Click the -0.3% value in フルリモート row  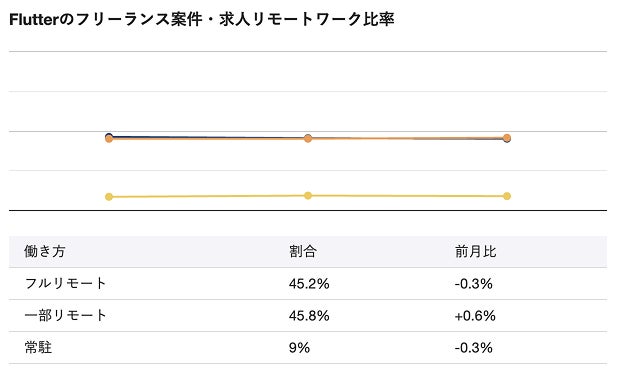473,284
